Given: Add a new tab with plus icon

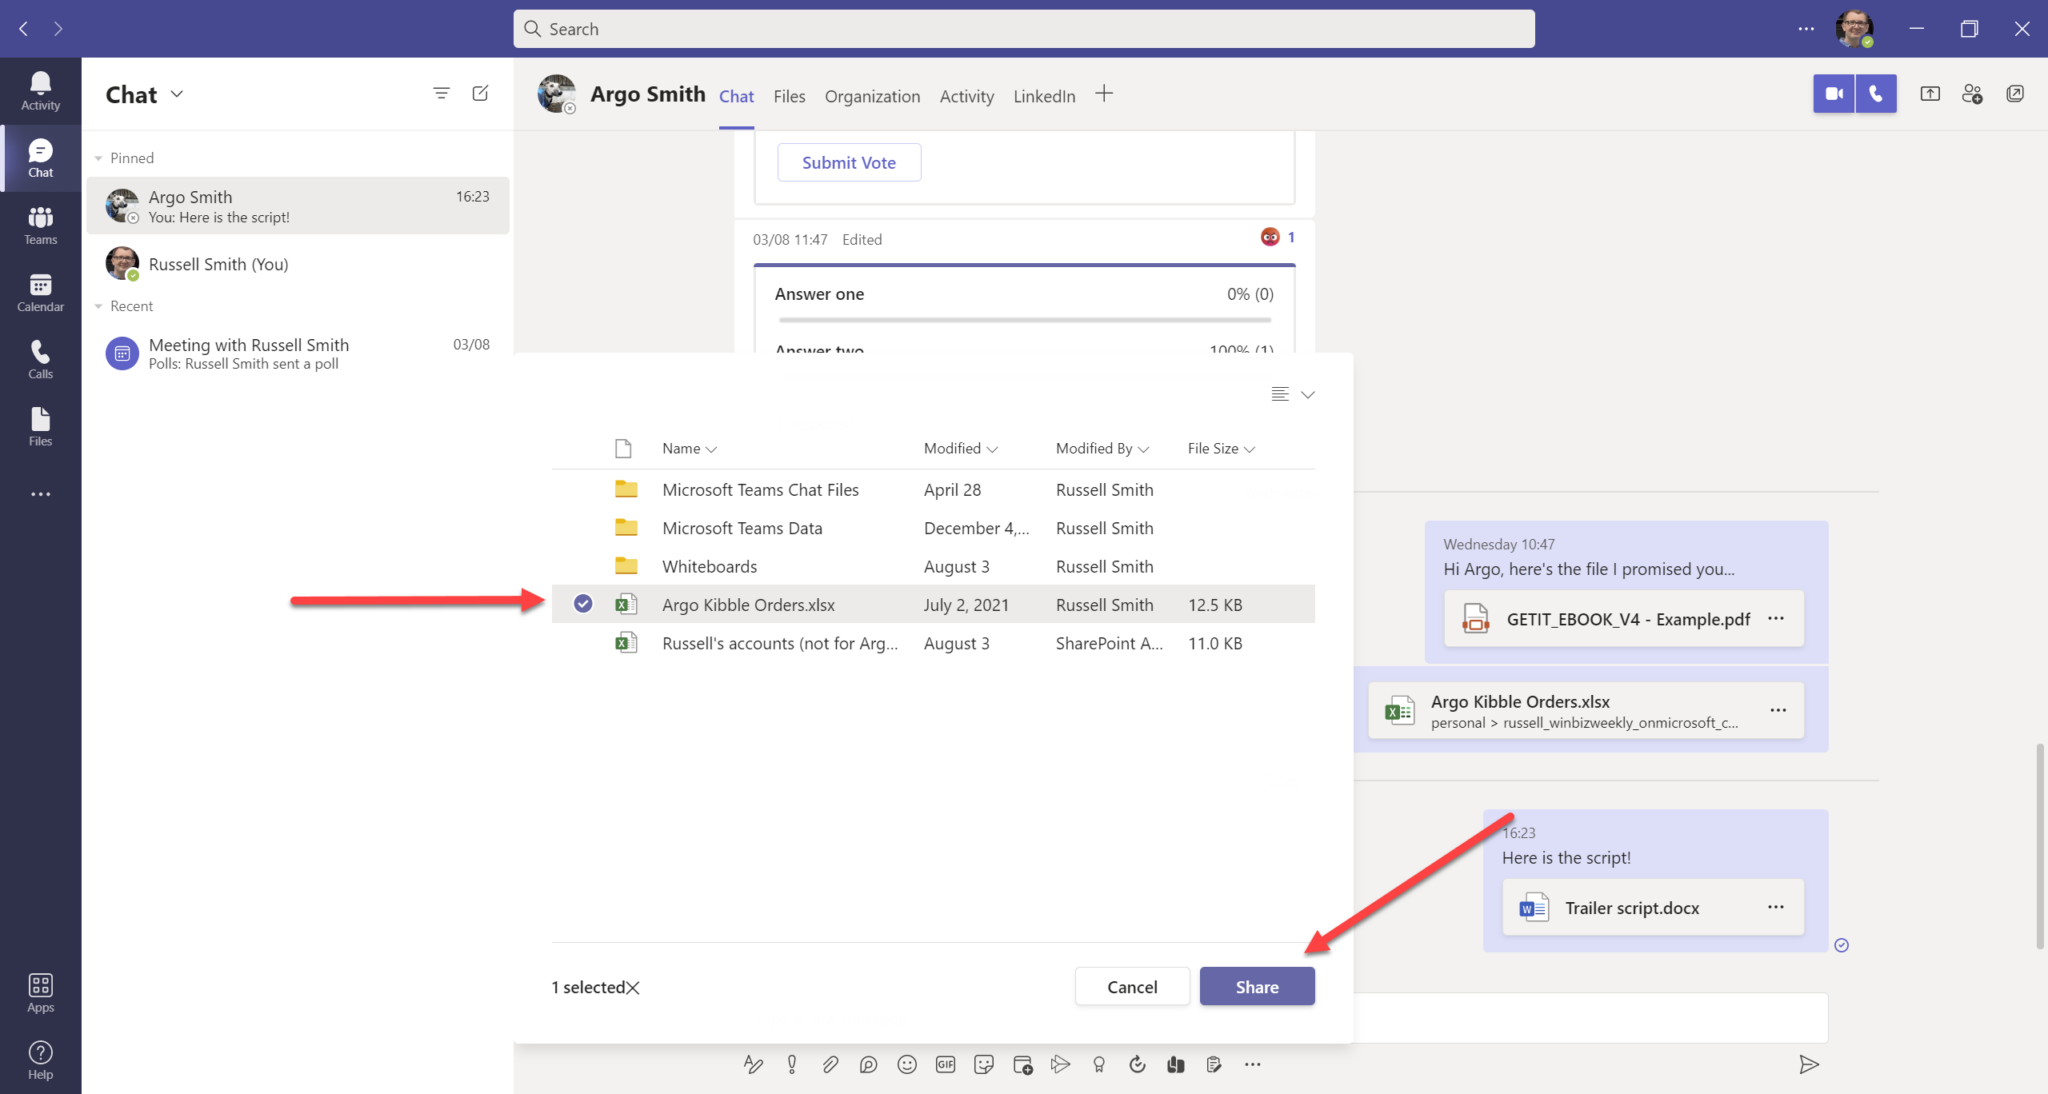Looking at the screenshot, I should coord(1104,94).
